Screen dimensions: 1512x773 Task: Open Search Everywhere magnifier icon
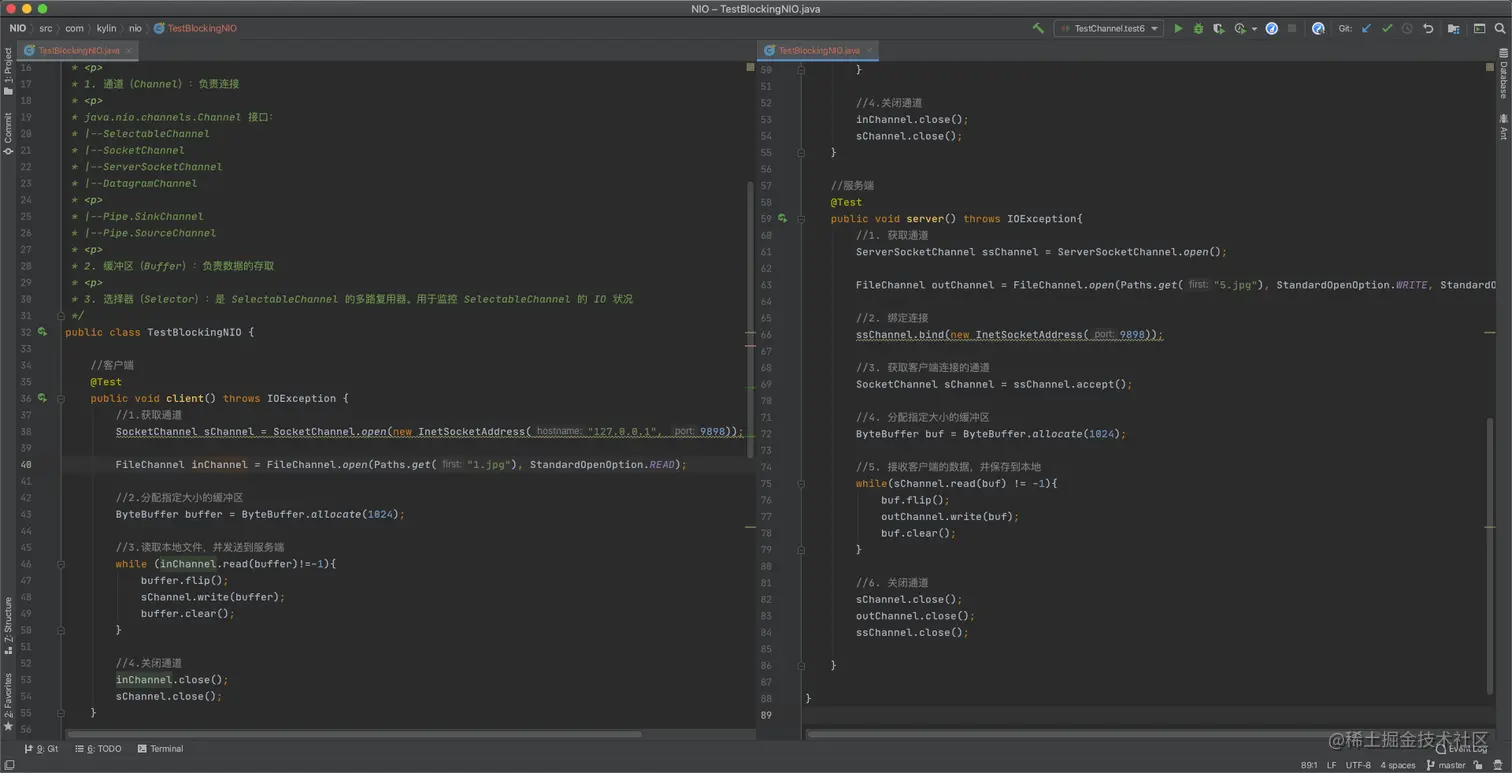click(1499, 29)
